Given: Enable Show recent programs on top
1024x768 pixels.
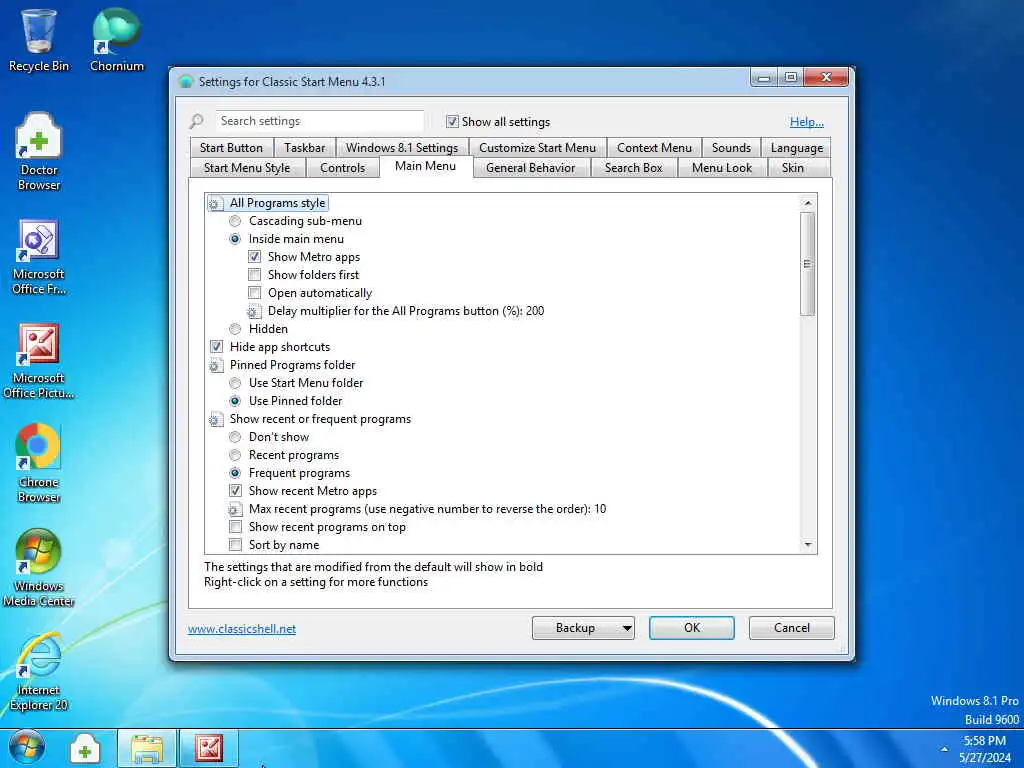Looking at the screenshot, I should [235, 527].
